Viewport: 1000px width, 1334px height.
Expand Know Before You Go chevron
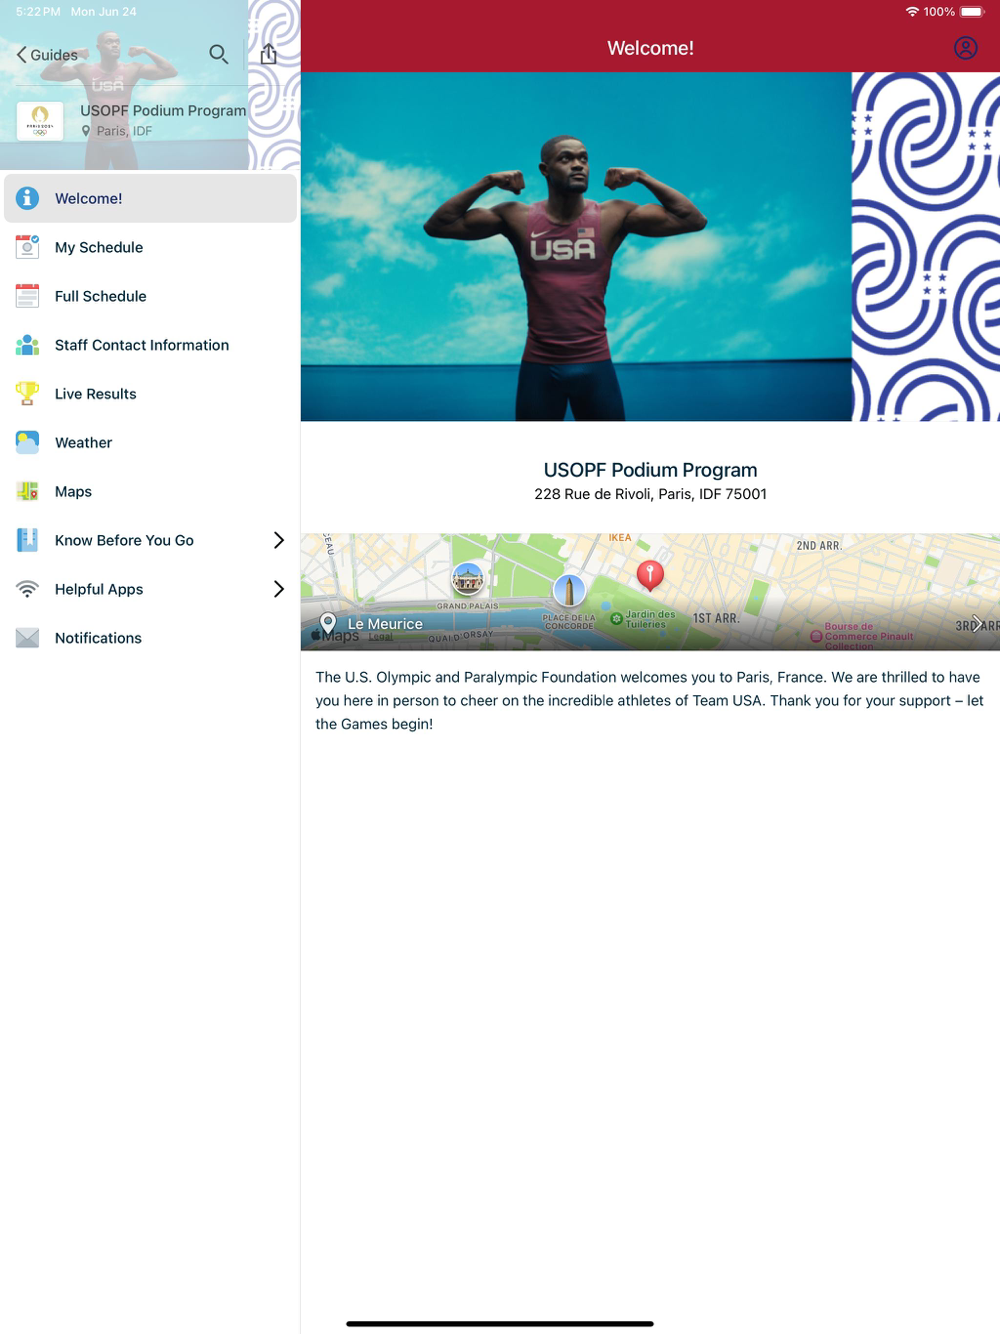(x=279, y=540)
